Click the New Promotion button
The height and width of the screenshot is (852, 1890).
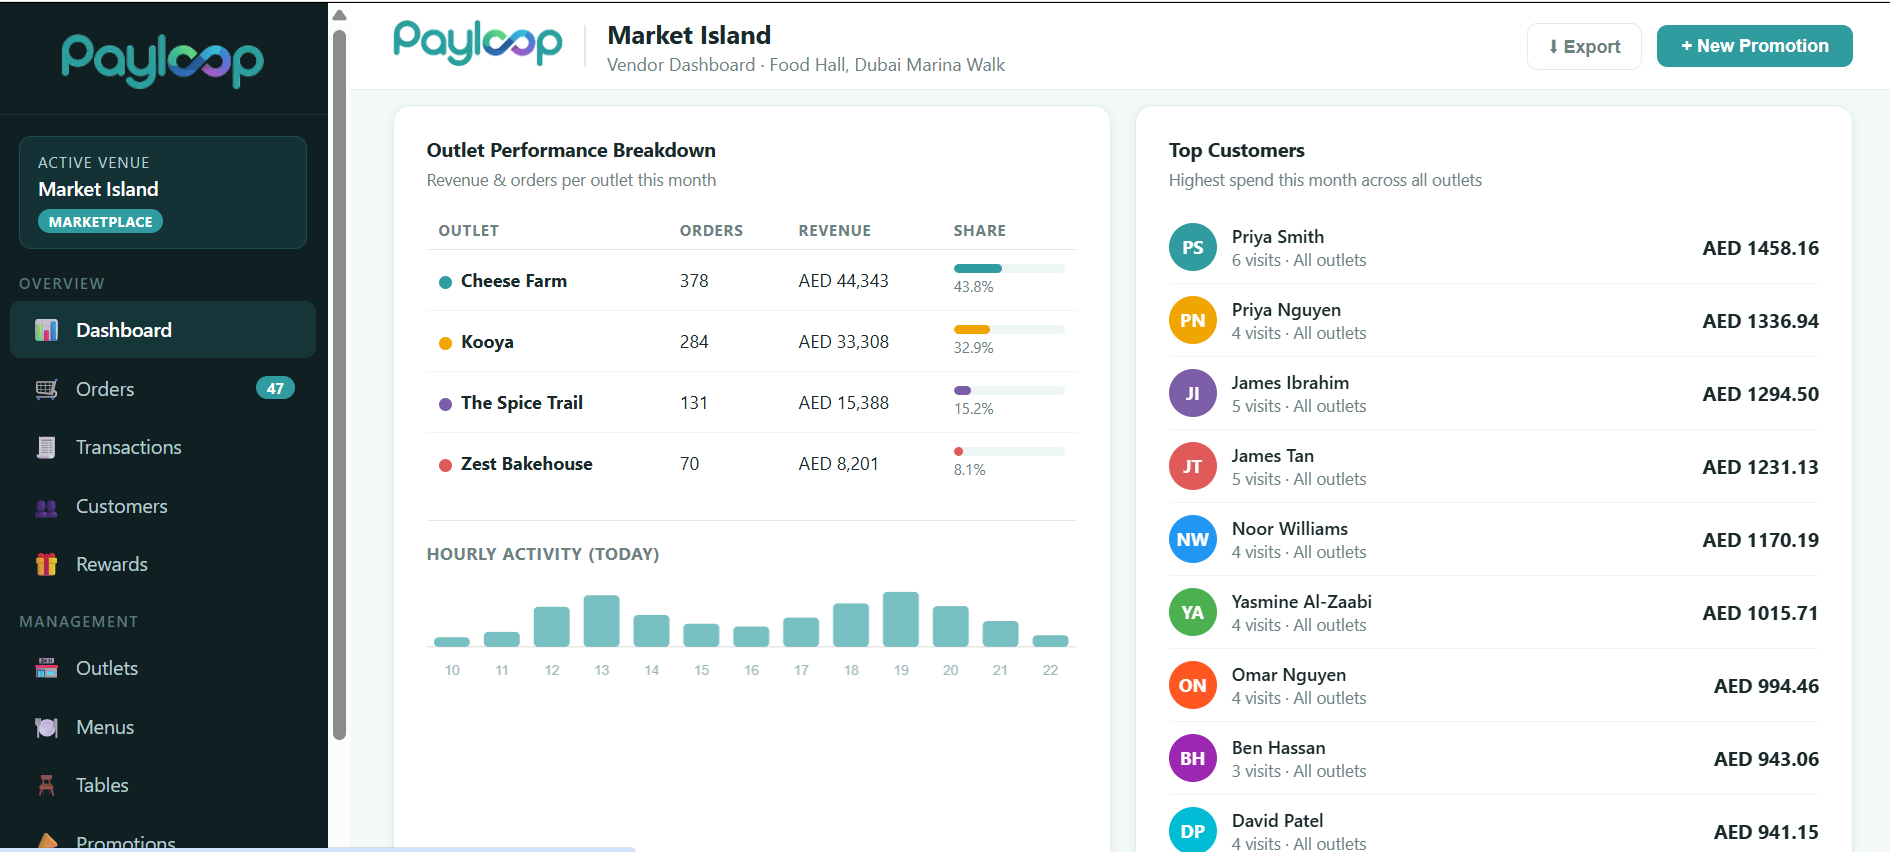(x=1754, y=46)
